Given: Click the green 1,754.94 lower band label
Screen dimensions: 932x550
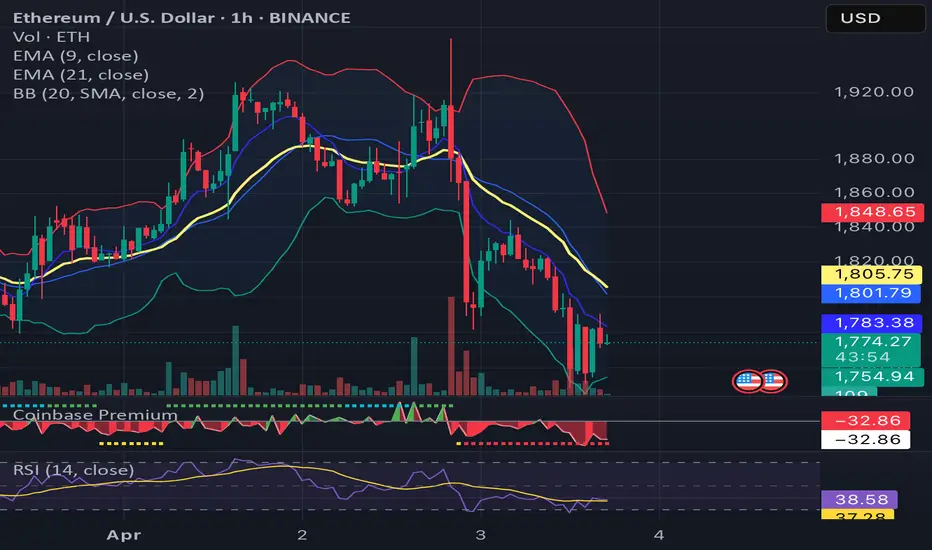Looking at the screenshot, I should click(873, 376).
